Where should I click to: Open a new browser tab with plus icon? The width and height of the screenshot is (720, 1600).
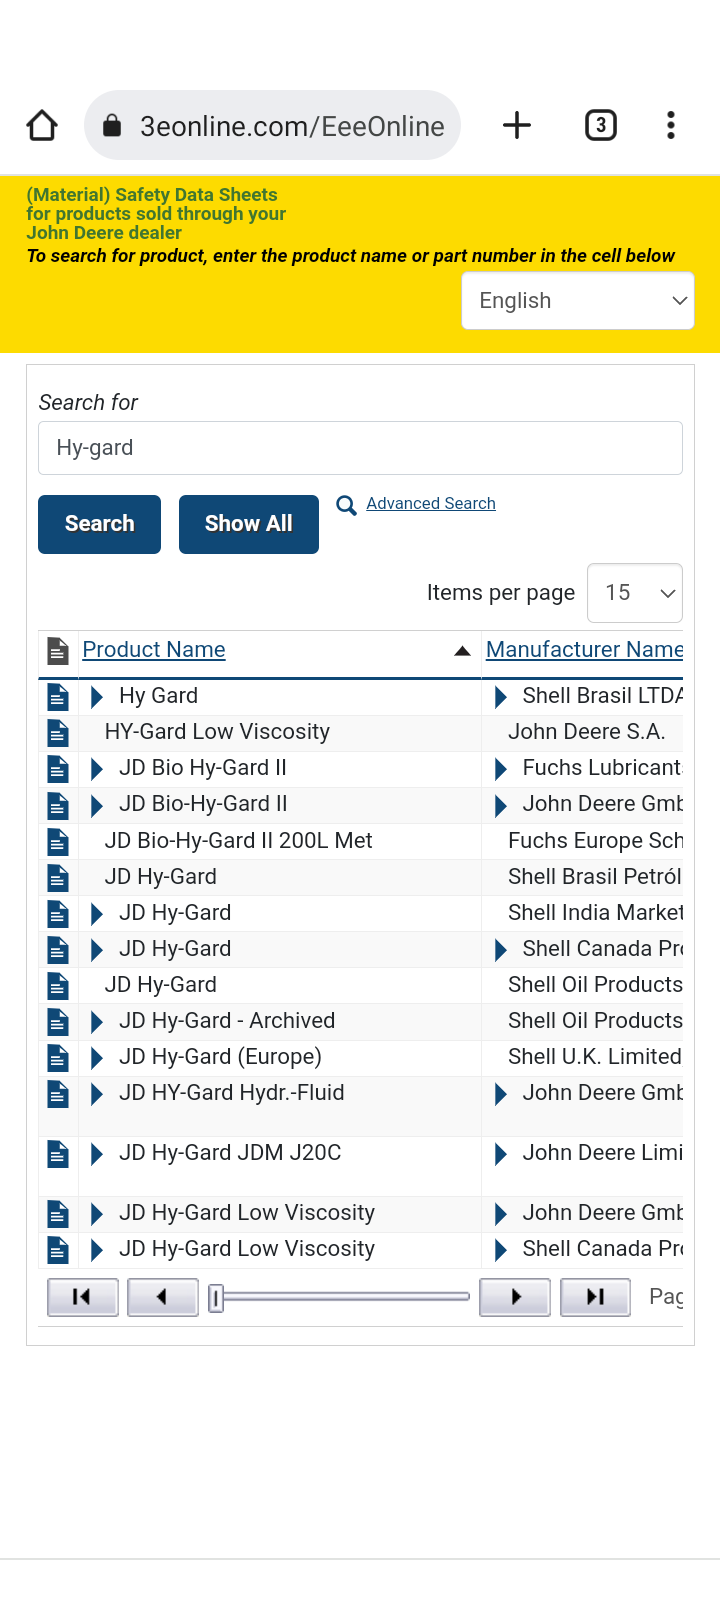click(x=517, y=125)
